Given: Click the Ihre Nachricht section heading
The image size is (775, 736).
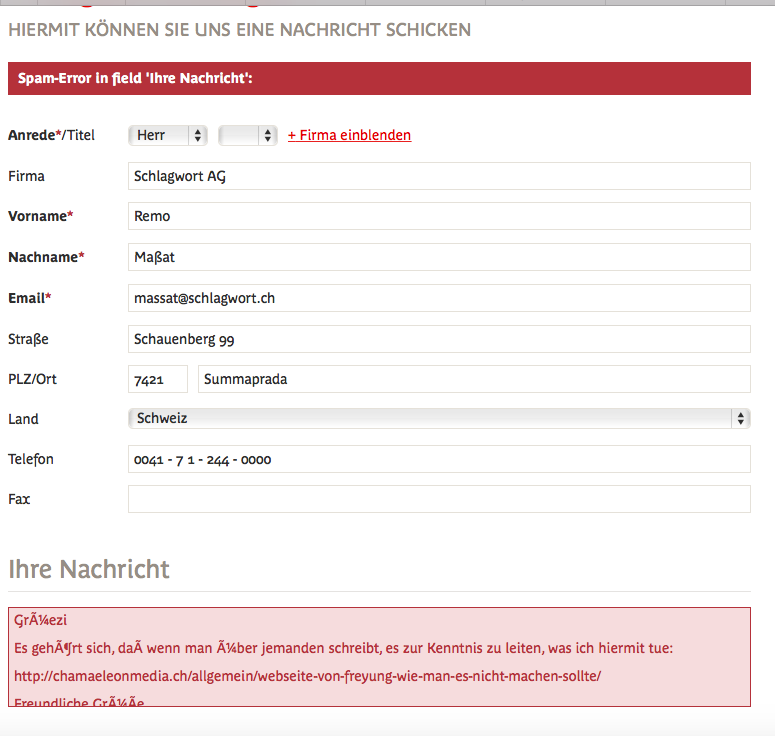Looking at the screenshot, I should pyautogui.click(x=89, y=569).
